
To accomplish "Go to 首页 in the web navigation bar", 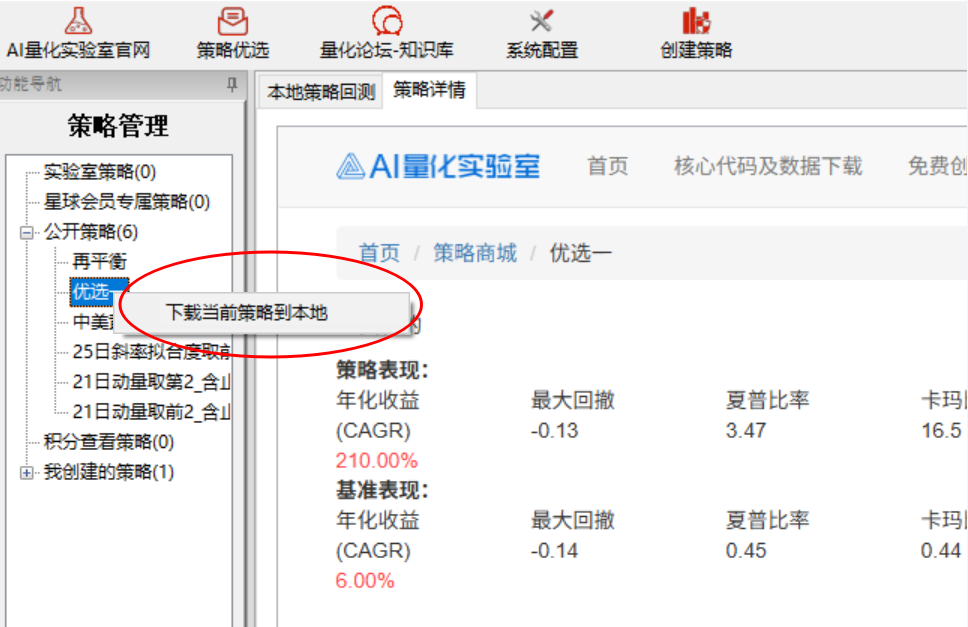I will tap(607, 166).
